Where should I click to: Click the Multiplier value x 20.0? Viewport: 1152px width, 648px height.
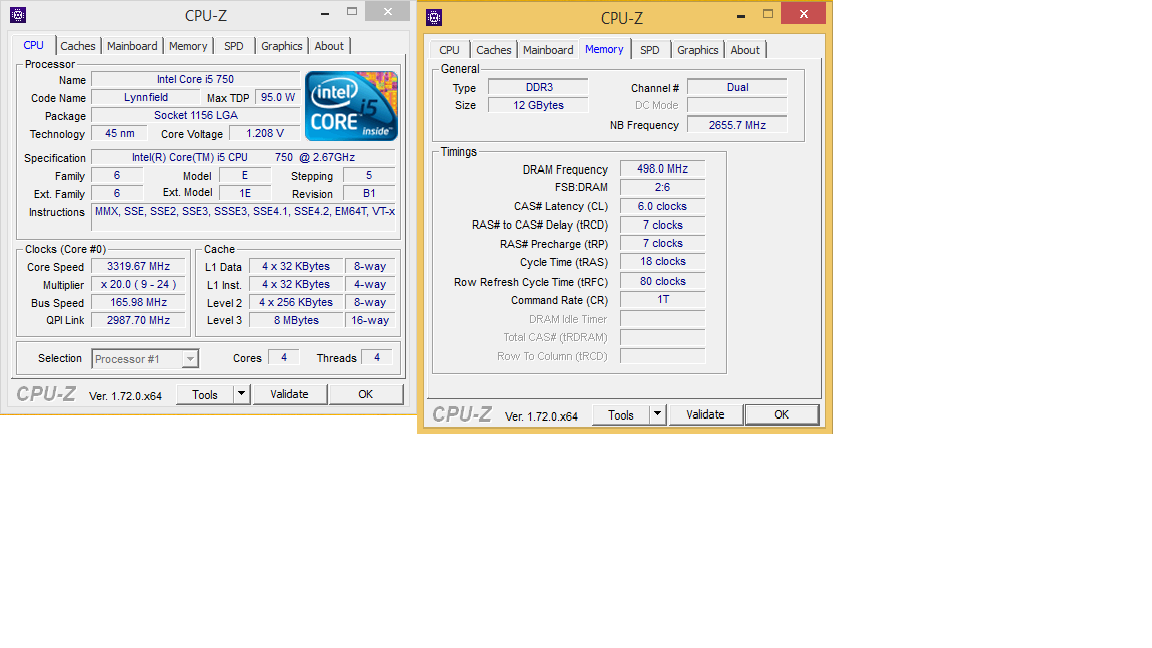pos(138,284)
